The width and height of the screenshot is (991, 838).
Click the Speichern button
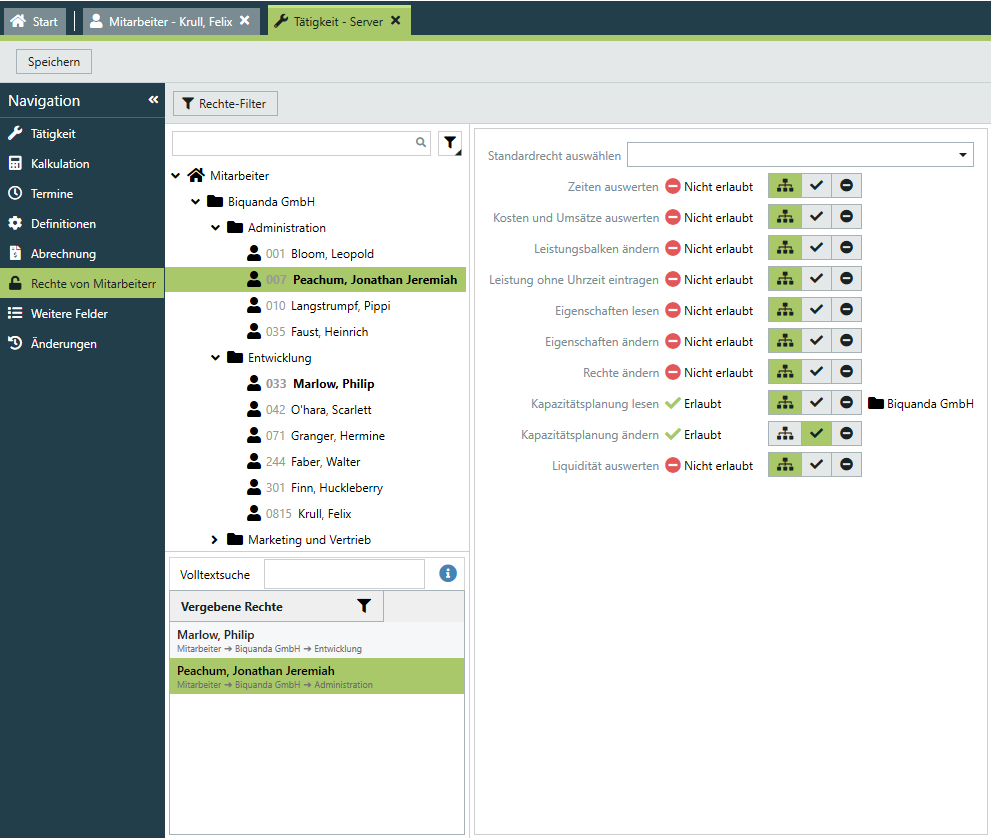(54, 62)
